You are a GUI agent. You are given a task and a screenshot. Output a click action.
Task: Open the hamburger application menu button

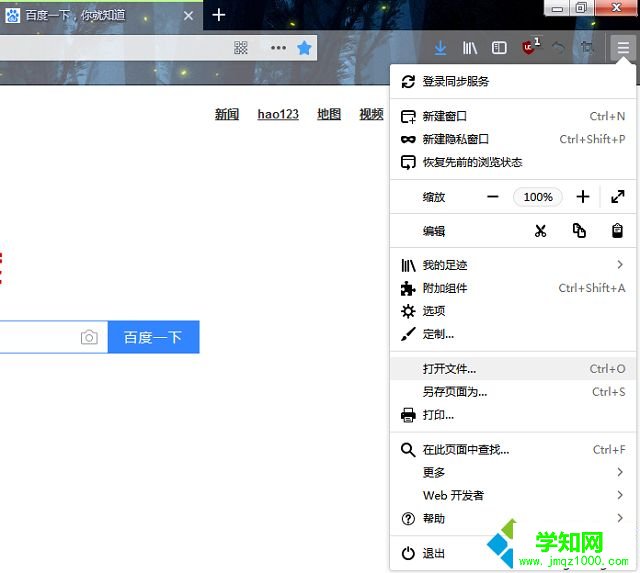[623, 48]
